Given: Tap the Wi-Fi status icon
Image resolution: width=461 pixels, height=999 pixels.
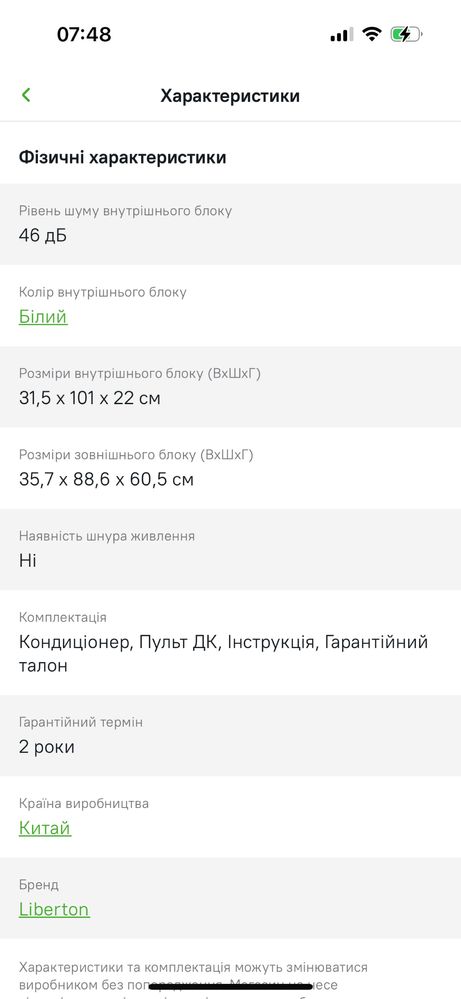Looking at the screenshot, I should (x=371, y=34).
